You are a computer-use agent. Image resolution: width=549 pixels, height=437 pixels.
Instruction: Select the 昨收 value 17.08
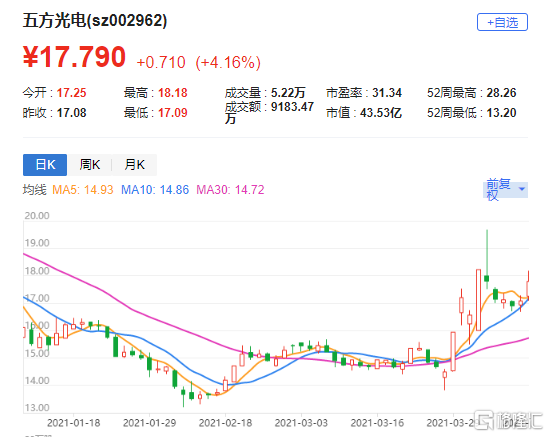(x=71, y=113)
